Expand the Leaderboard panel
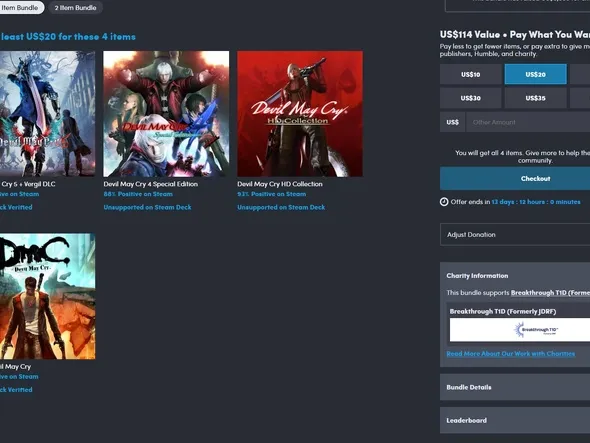Image resolution: width=590 pixels, height=443 pixels. click(515, 420)
